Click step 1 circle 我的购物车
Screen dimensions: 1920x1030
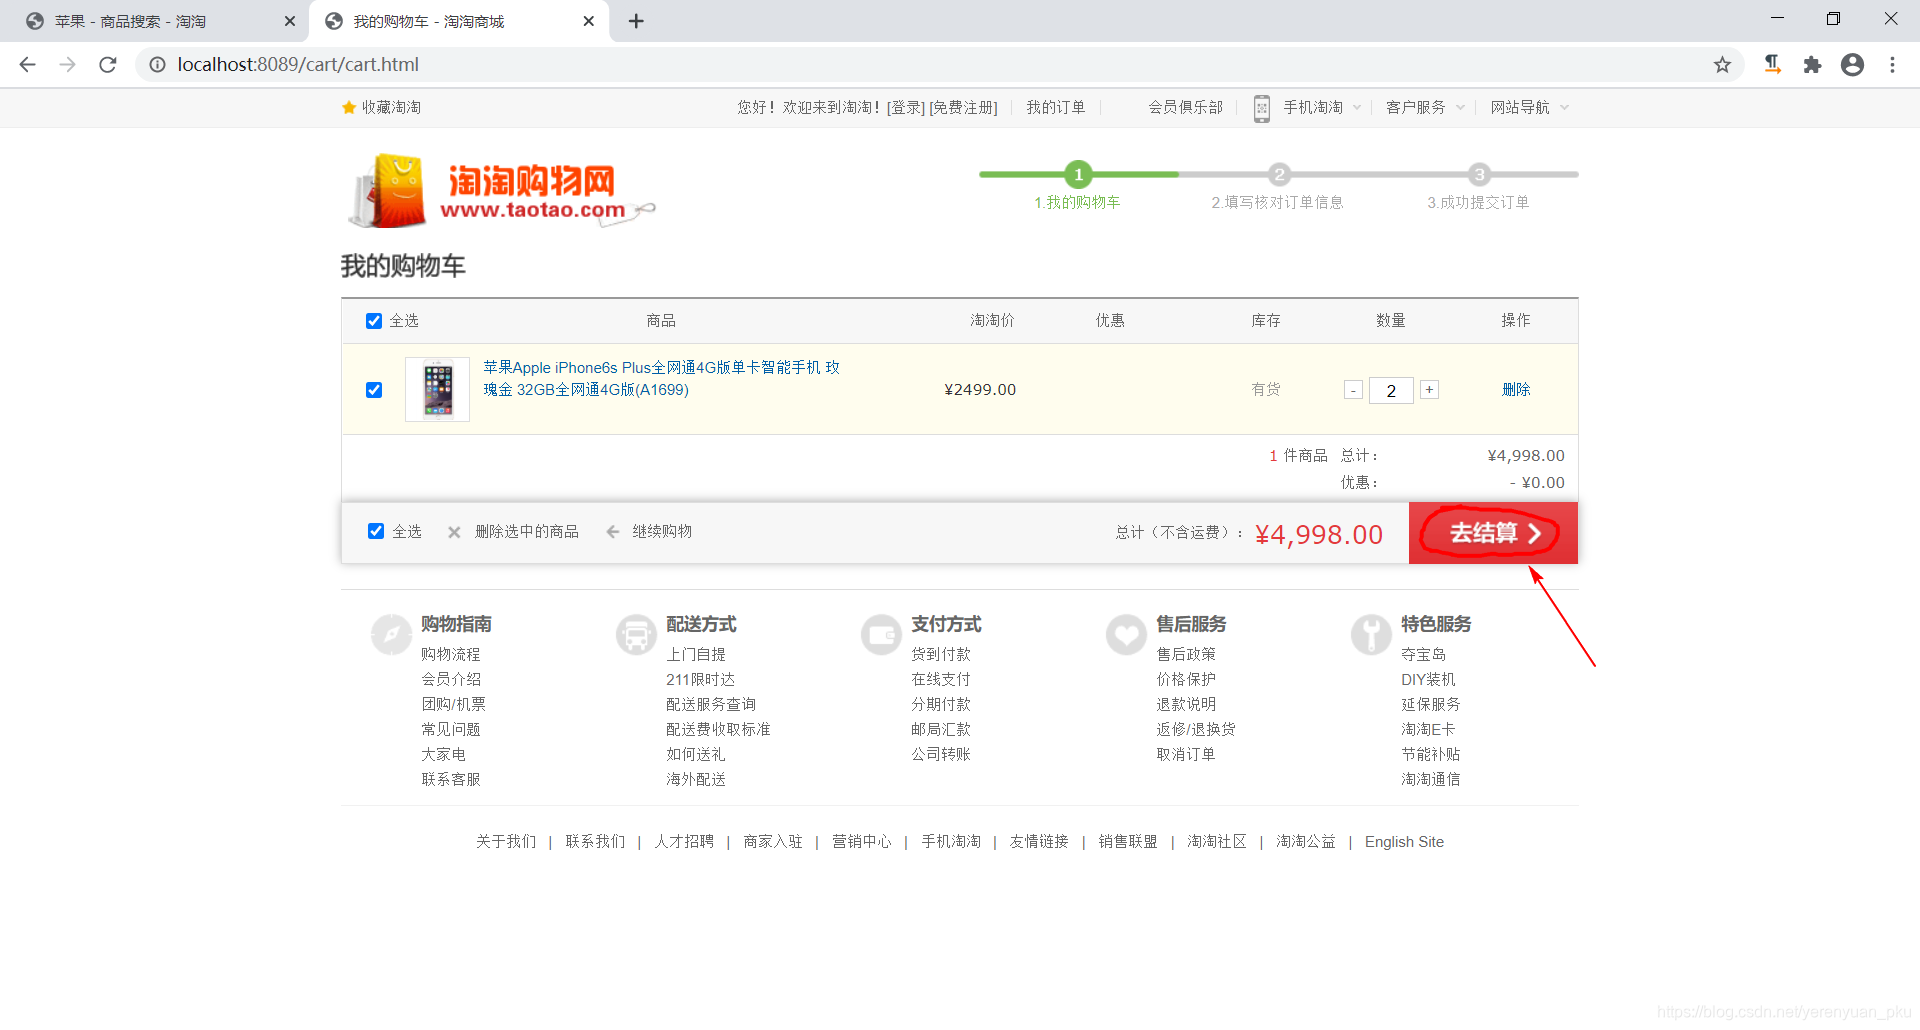click(x=1078, y=174)
